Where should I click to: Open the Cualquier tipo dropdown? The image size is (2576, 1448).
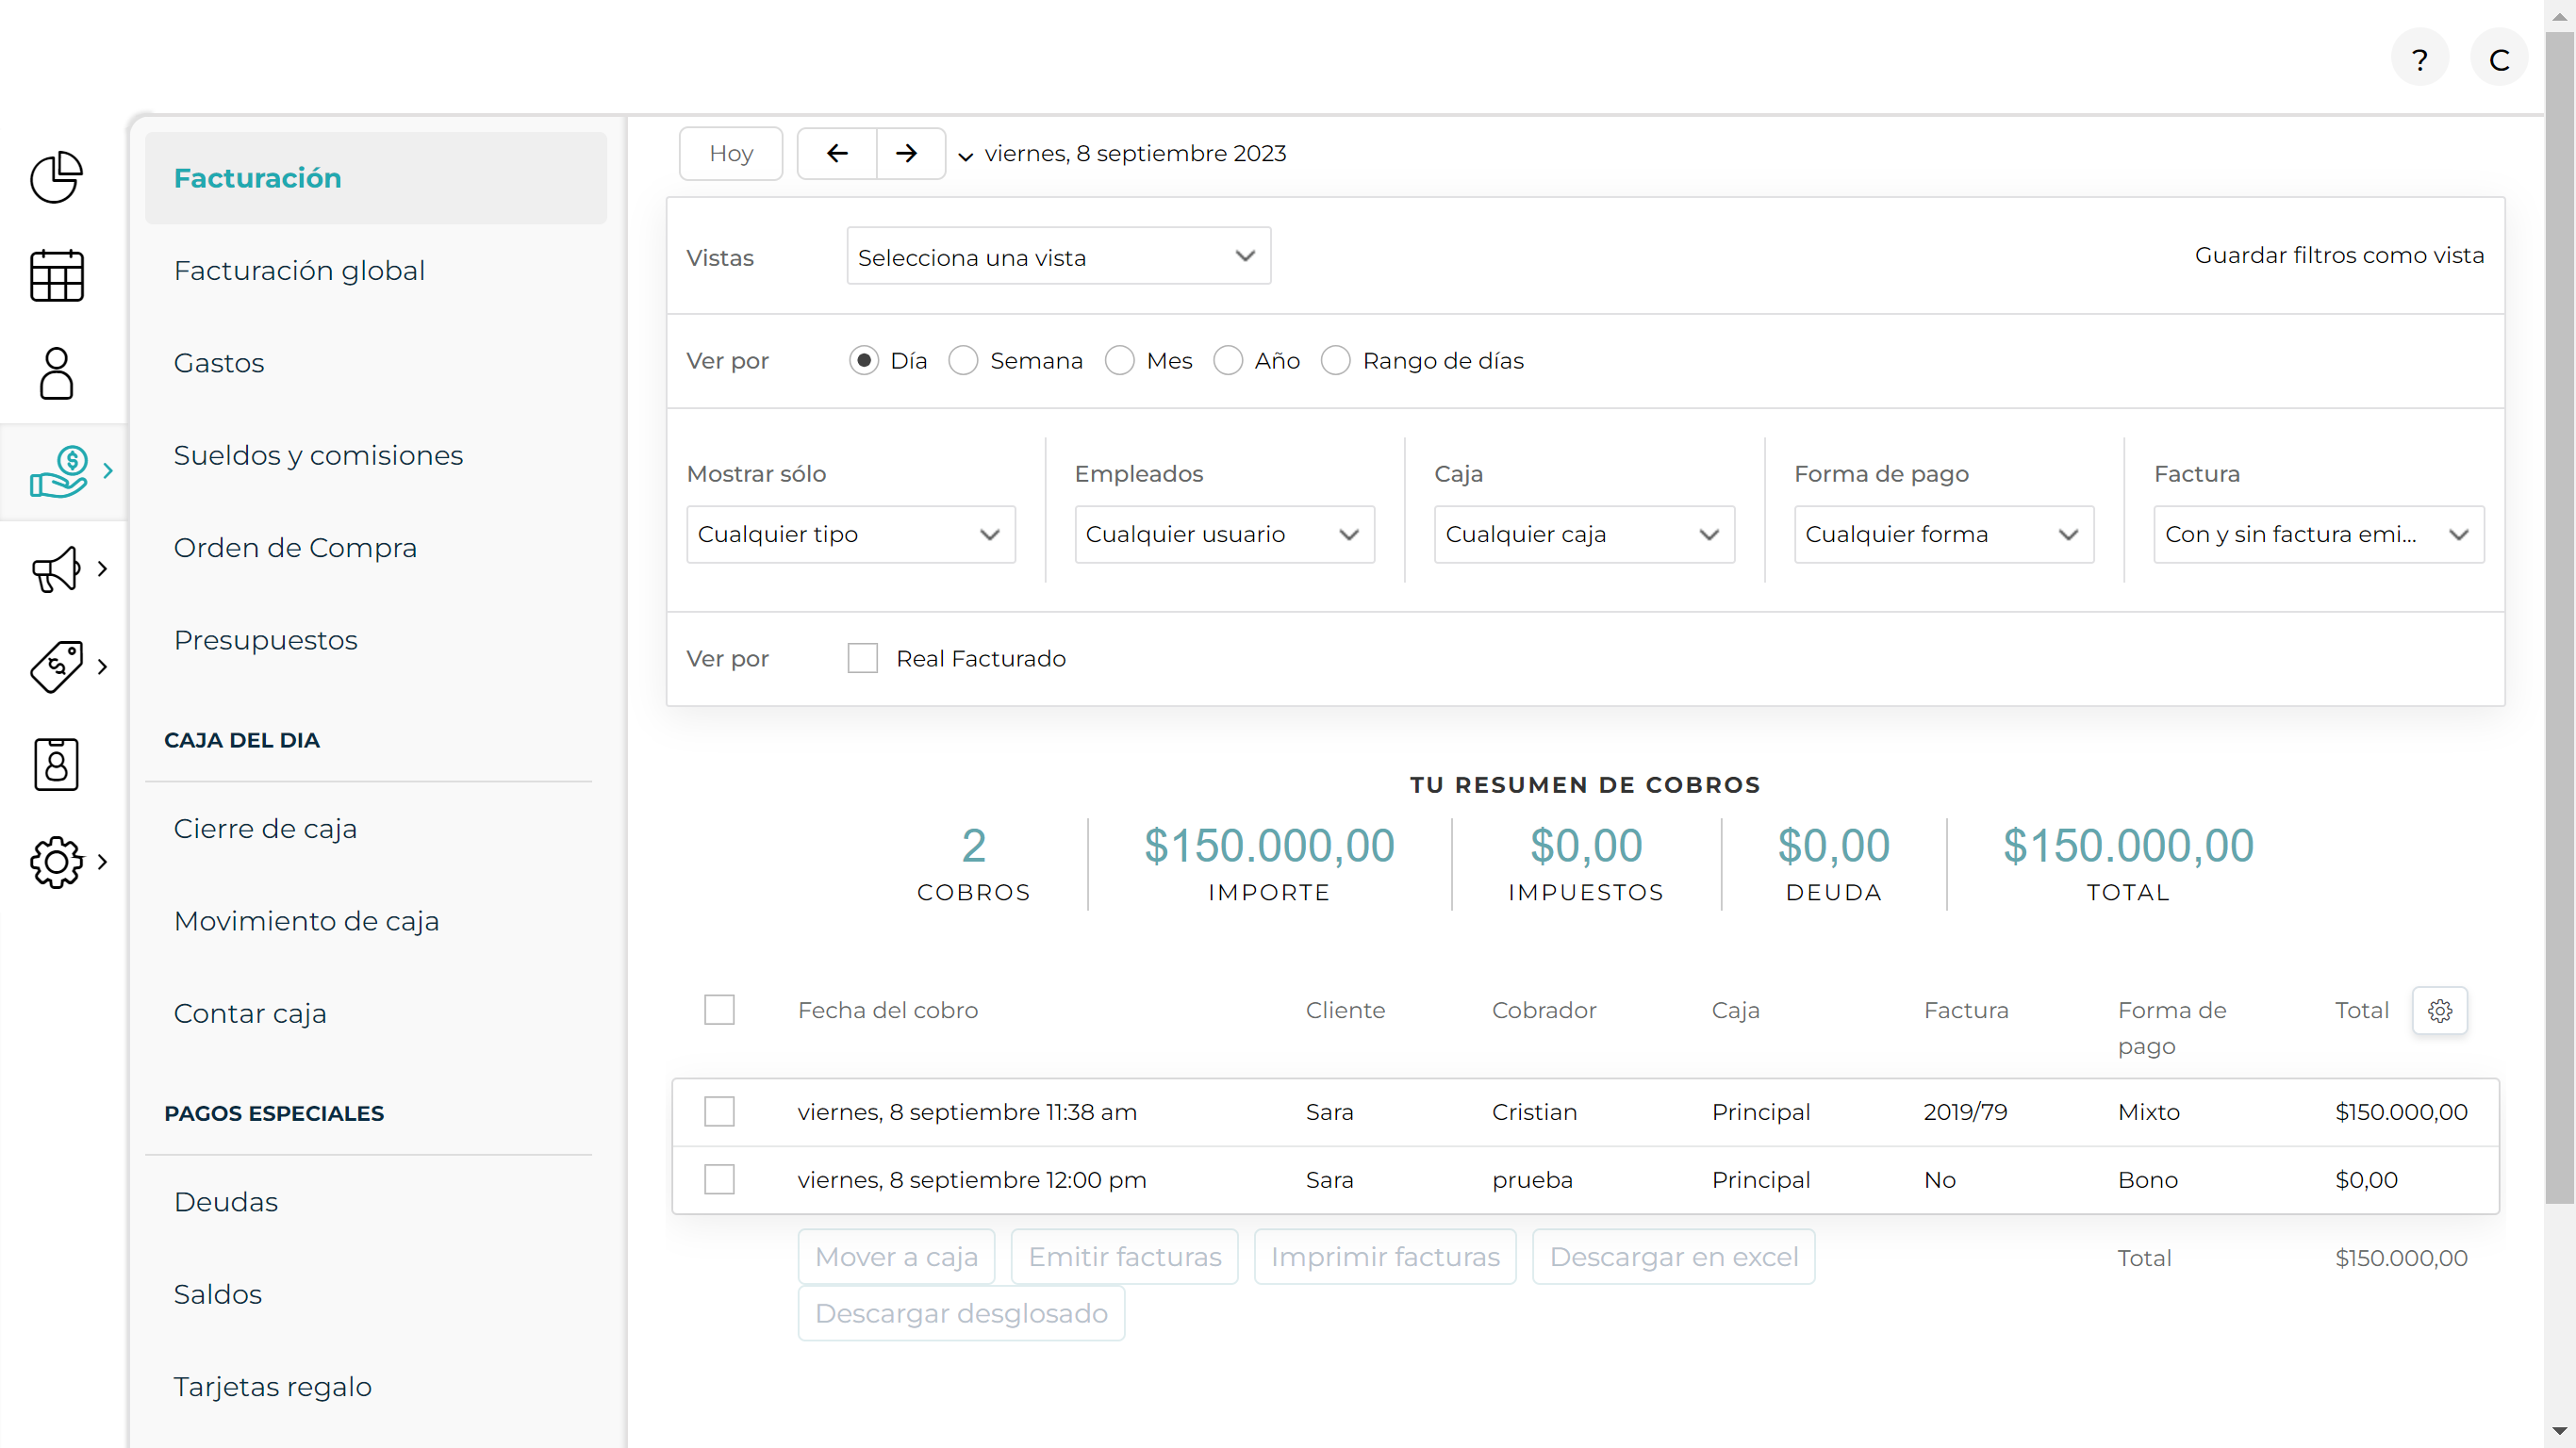click(850, 534)
